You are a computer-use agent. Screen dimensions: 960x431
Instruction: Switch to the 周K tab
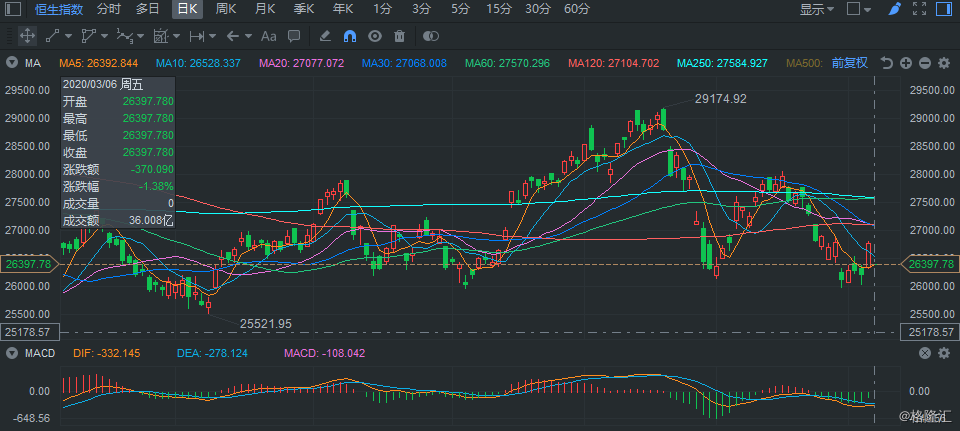click(226, 9)
